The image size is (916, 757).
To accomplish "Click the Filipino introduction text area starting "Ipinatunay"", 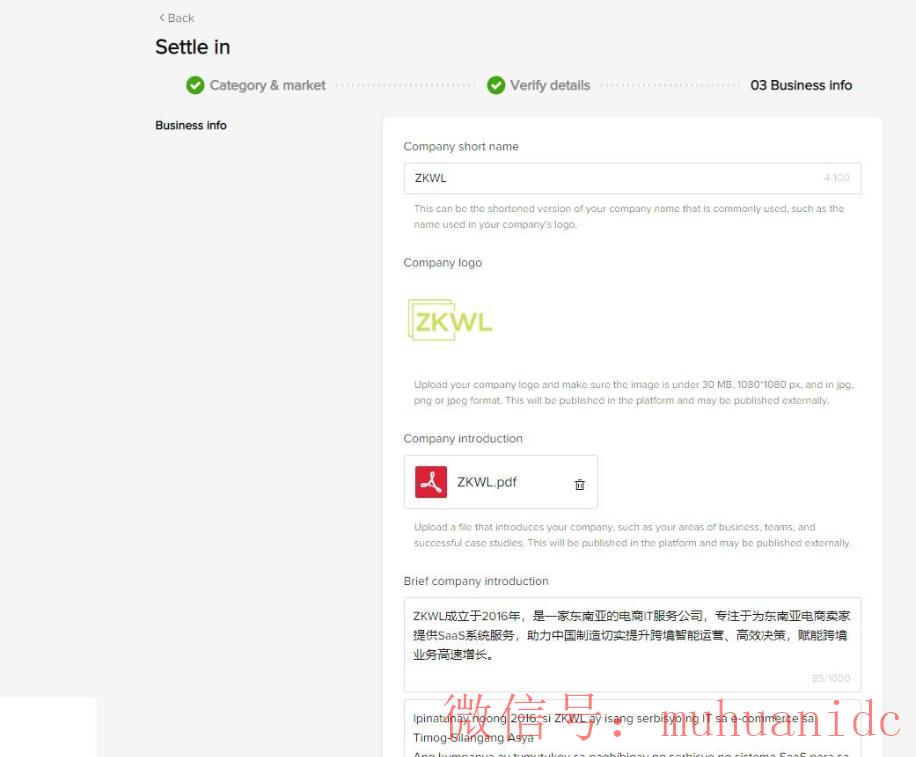I will [x=631, y=730].
